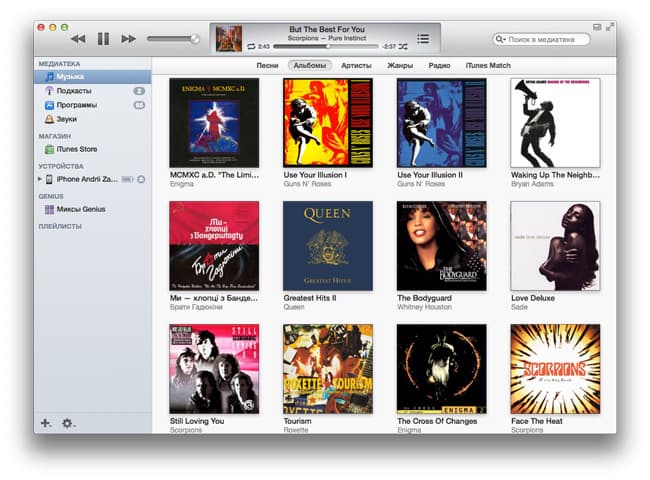Switch to the mini player icon
Image resolution: width=650 pixels, height=480 pixels.
point(597,27)
